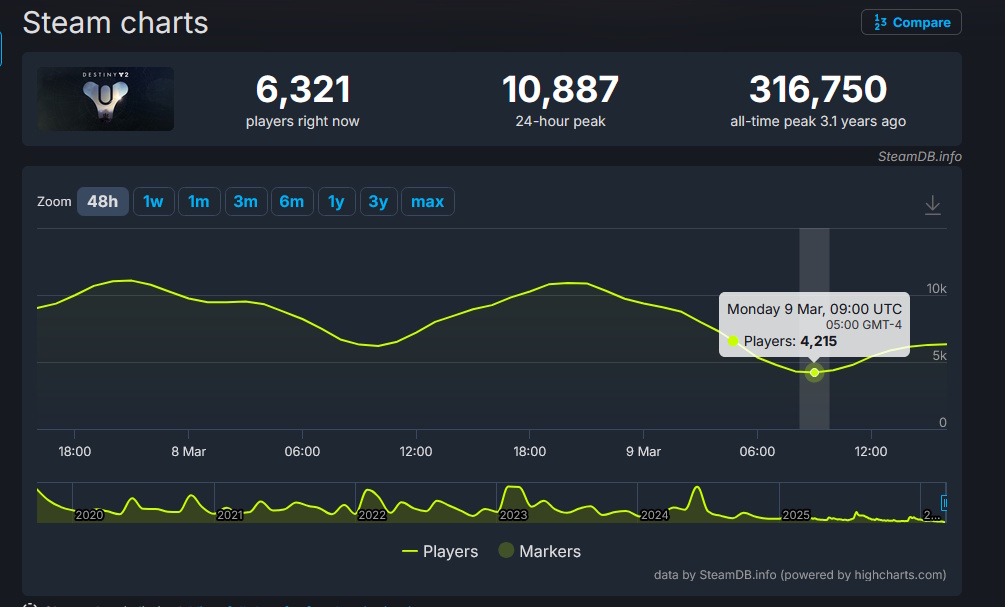This screenshot has height=607, width=1005.
Task: Click the download chart icon
Action: 932,205
